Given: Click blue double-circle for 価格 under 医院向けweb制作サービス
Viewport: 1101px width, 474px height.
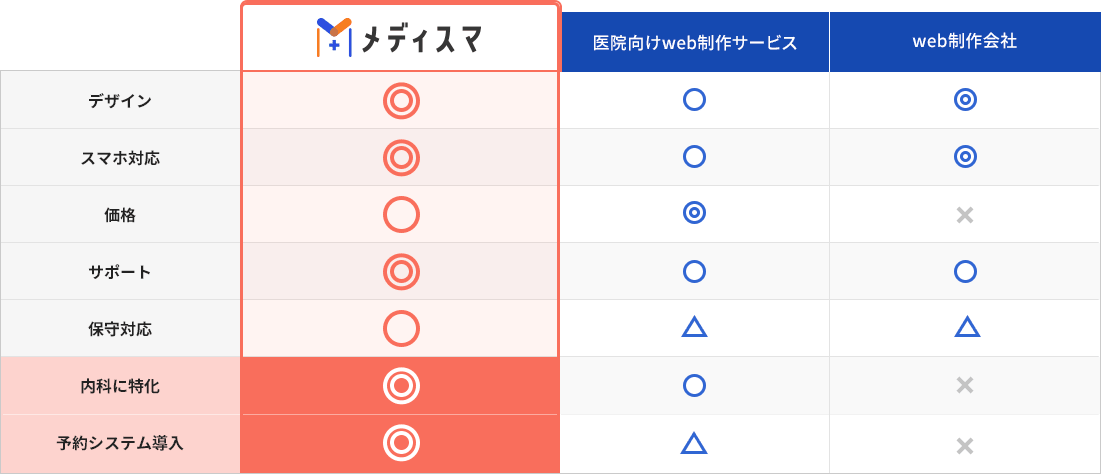Looking at the screenshot, I should pos(694,212).
